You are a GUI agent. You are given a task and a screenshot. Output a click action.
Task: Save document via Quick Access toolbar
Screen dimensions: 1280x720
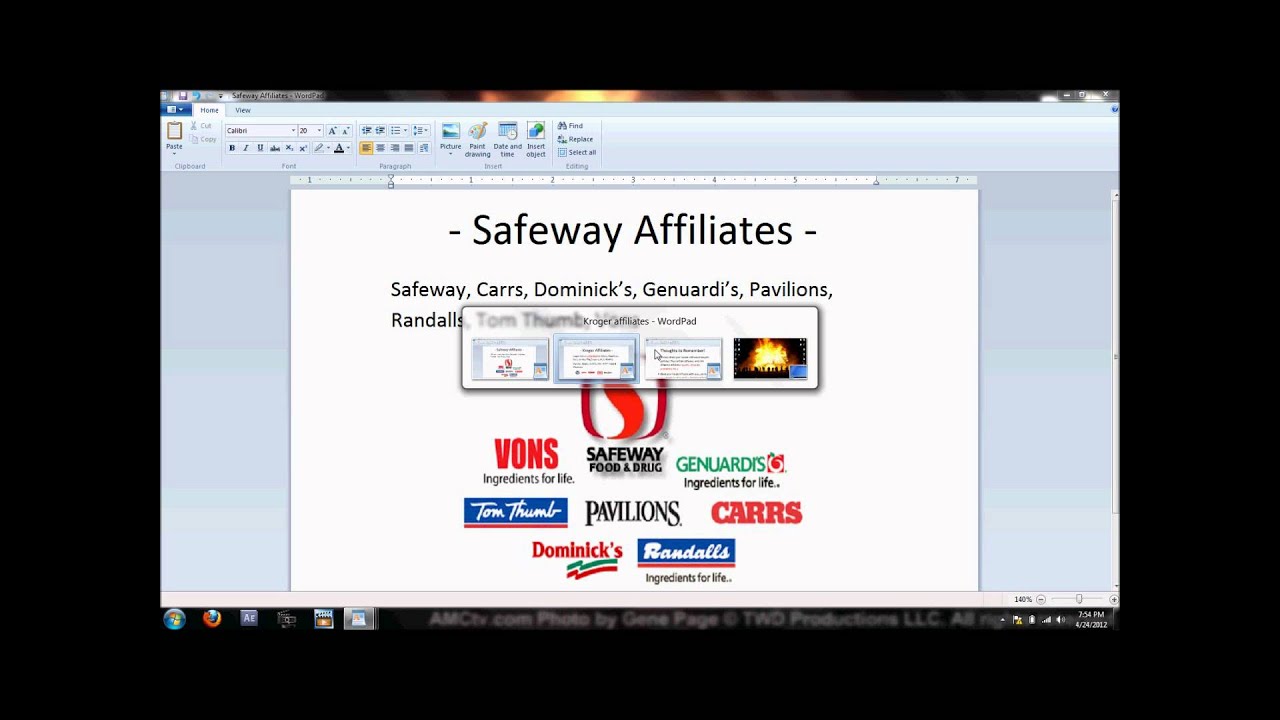[183, 96]
